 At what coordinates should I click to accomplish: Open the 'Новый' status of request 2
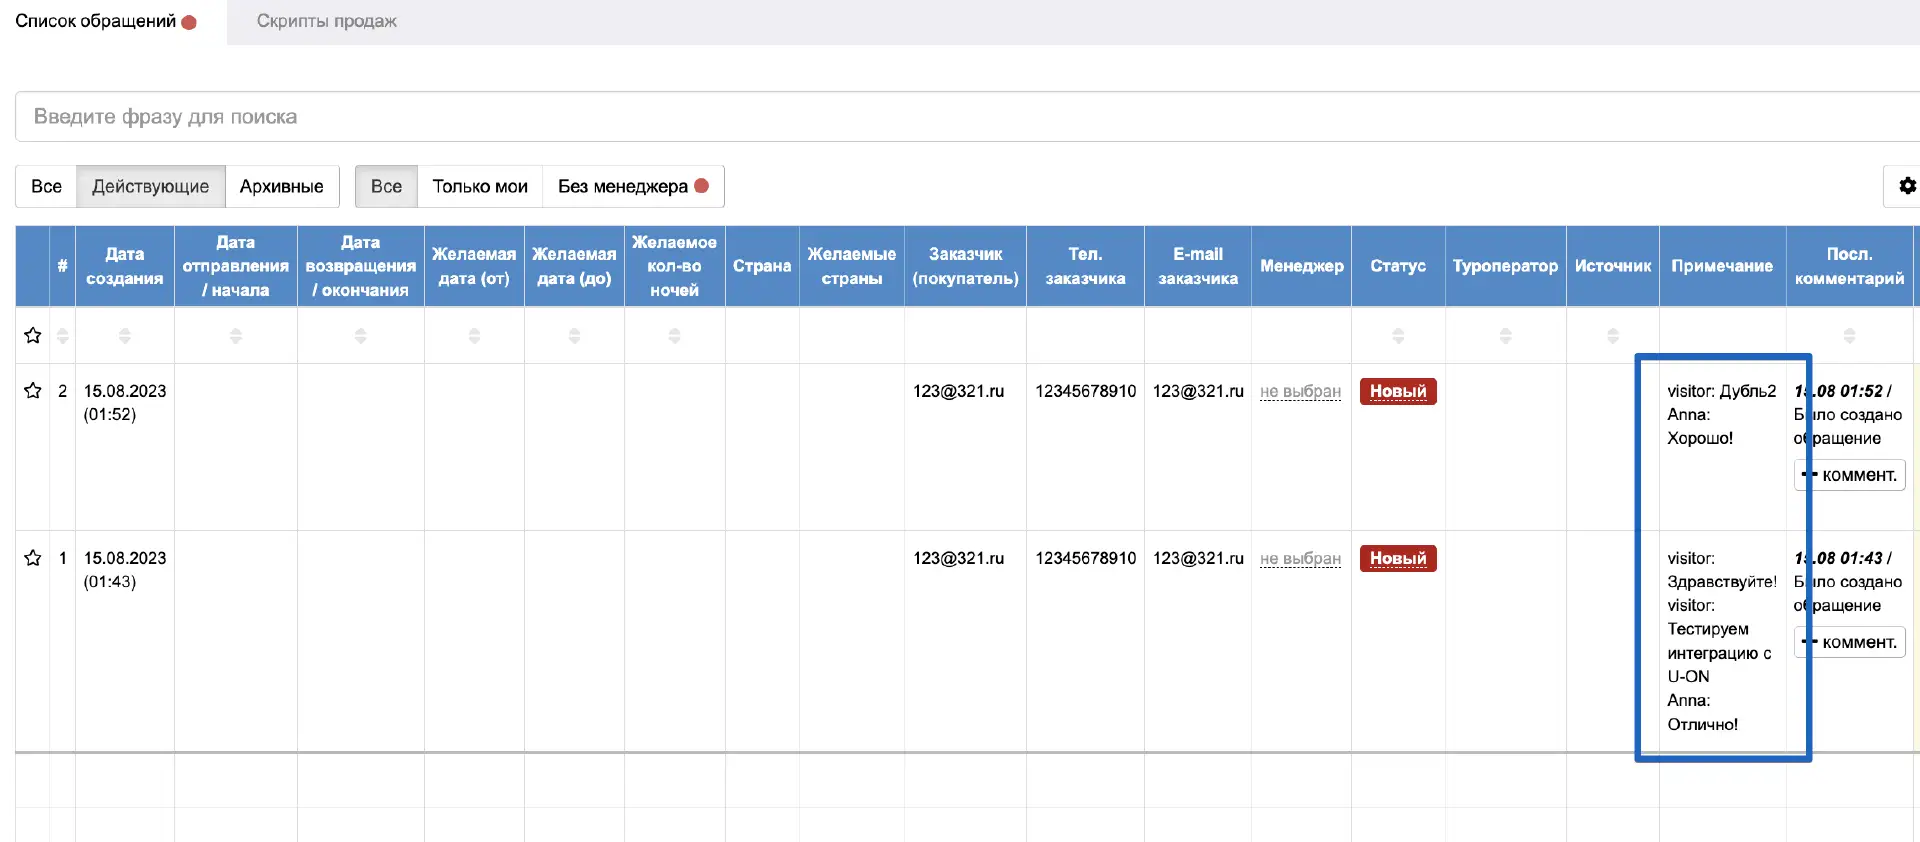(x=1398, y=392)
